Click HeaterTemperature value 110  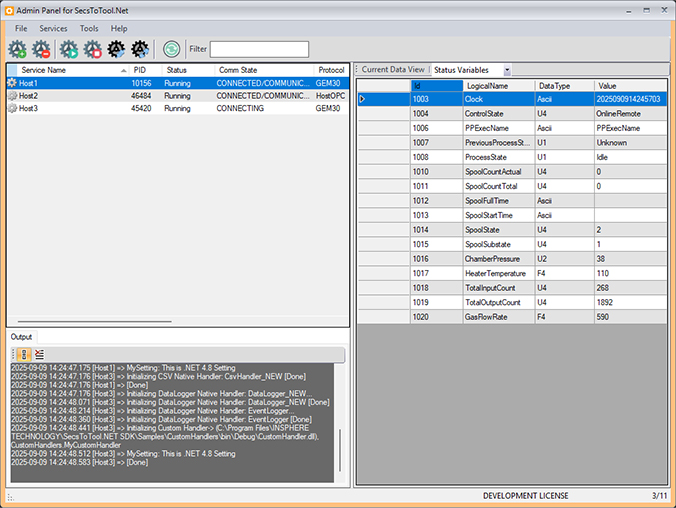[x=630, y=273]
